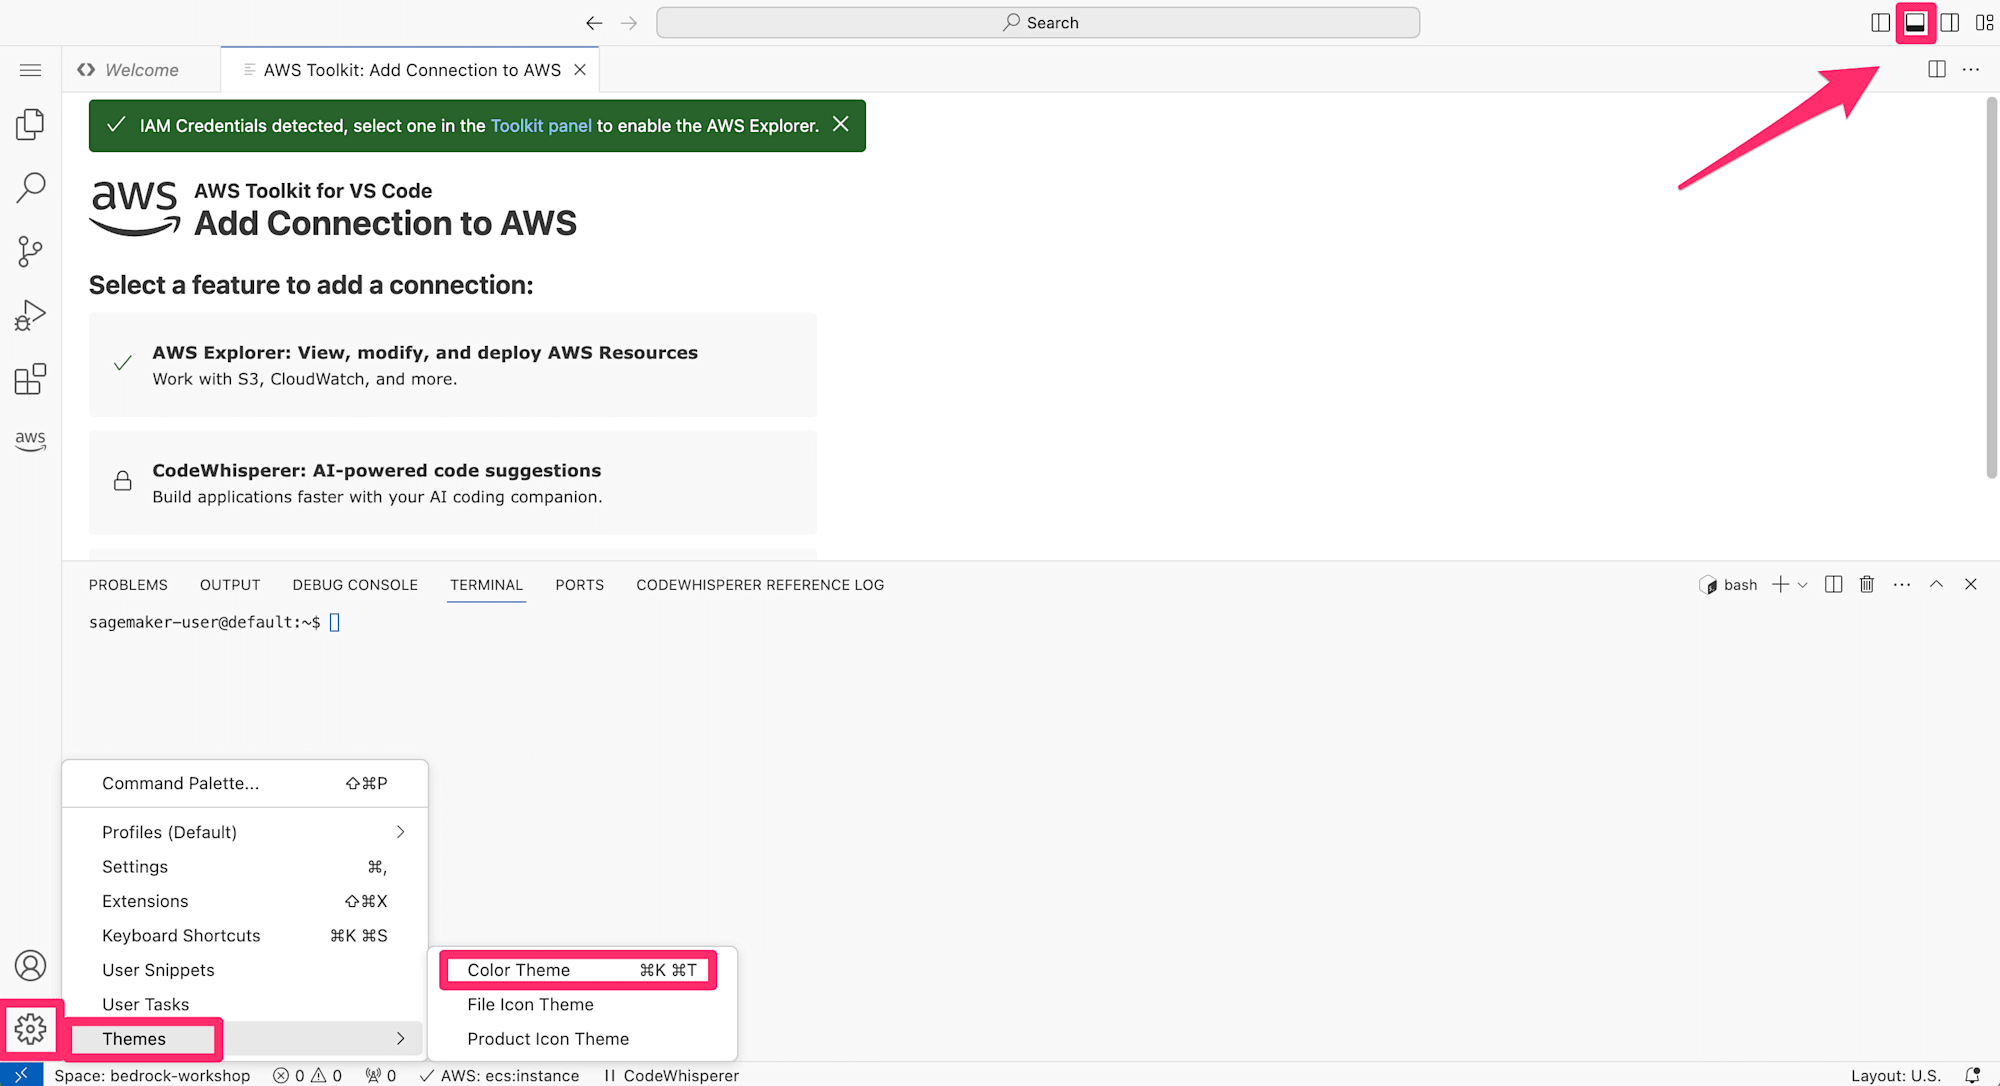Open Settings from the Manage menu
The image size is (2000, 1086).
[x=245, y=866]
